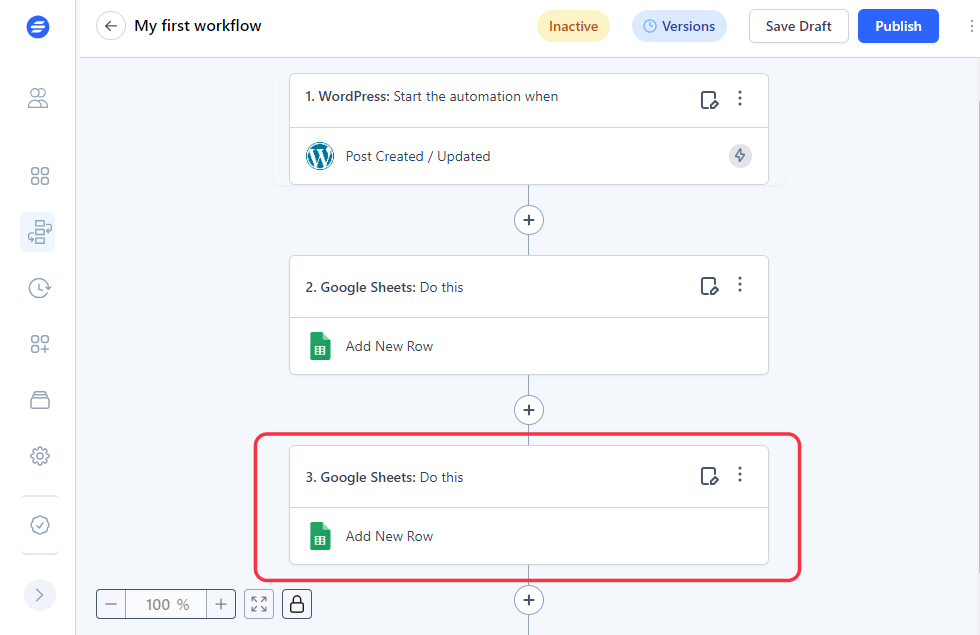980x635 pixels.
Task: Expand the sidebar with the chevron arrow
Action: tap(40, 595)
